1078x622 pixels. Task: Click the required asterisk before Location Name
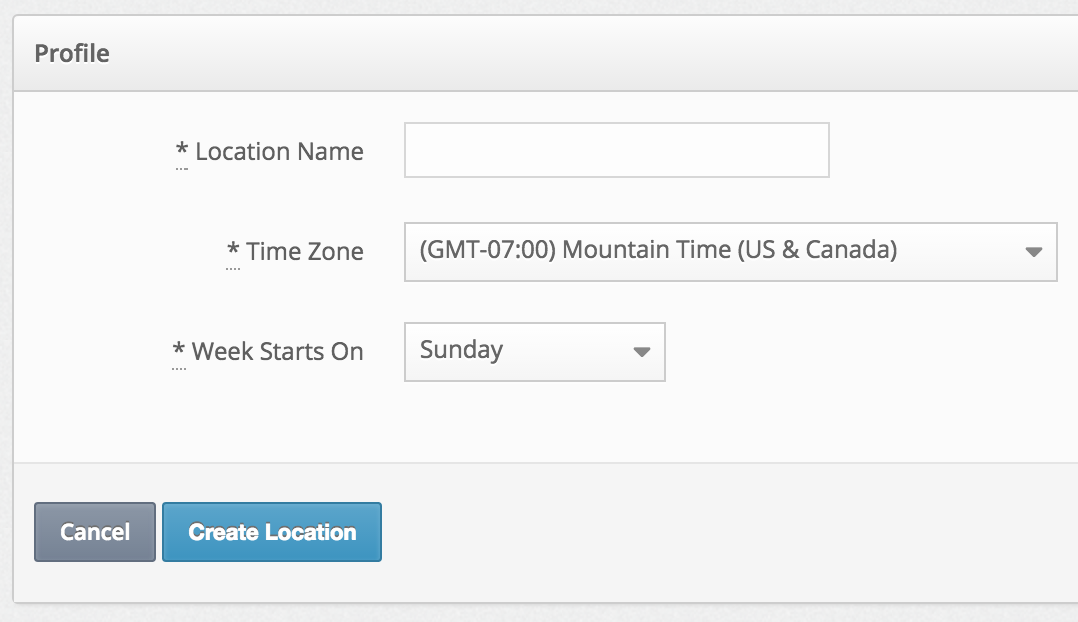tap(182, 151)
